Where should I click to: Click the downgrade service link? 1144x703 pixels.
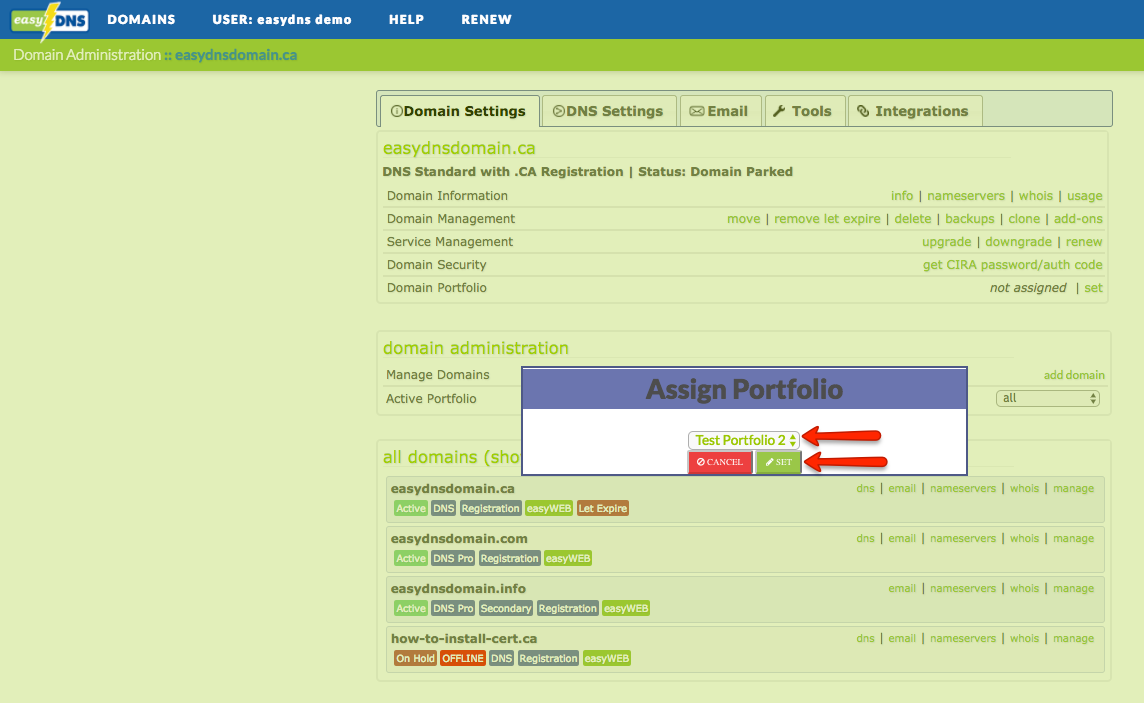click(1019, 241)
